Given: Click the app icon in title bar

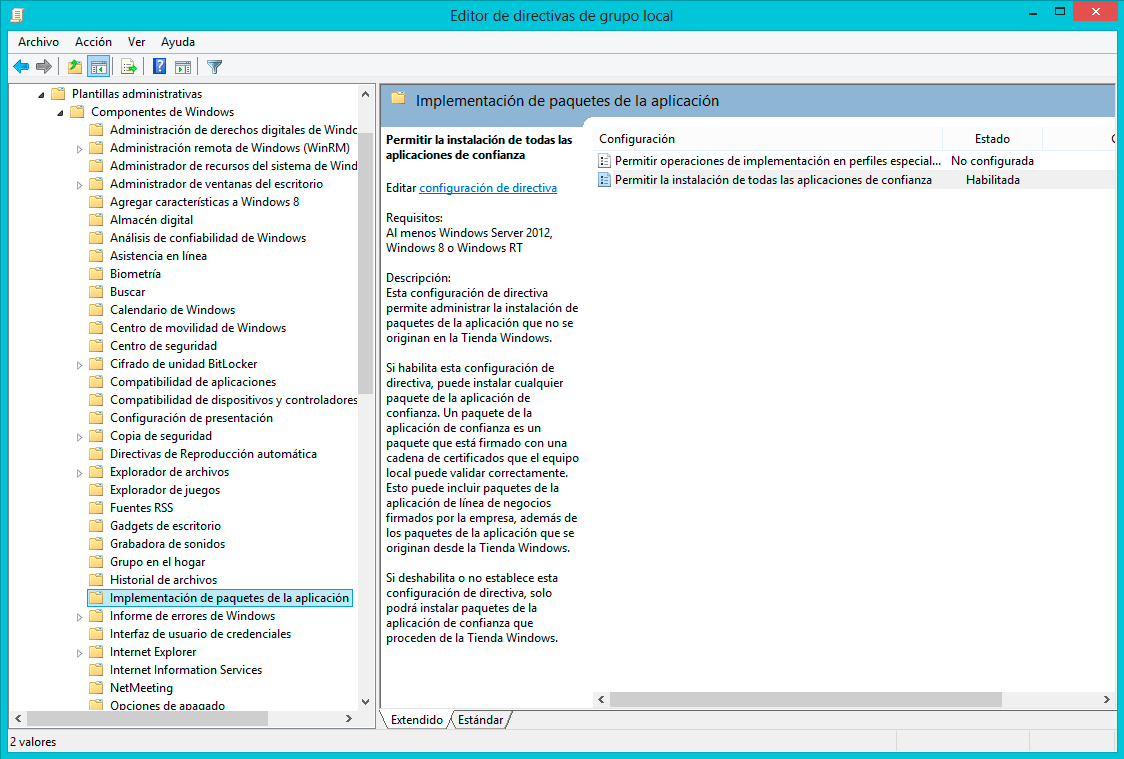Looking at the screenshot, I should (x=17, y=14).
